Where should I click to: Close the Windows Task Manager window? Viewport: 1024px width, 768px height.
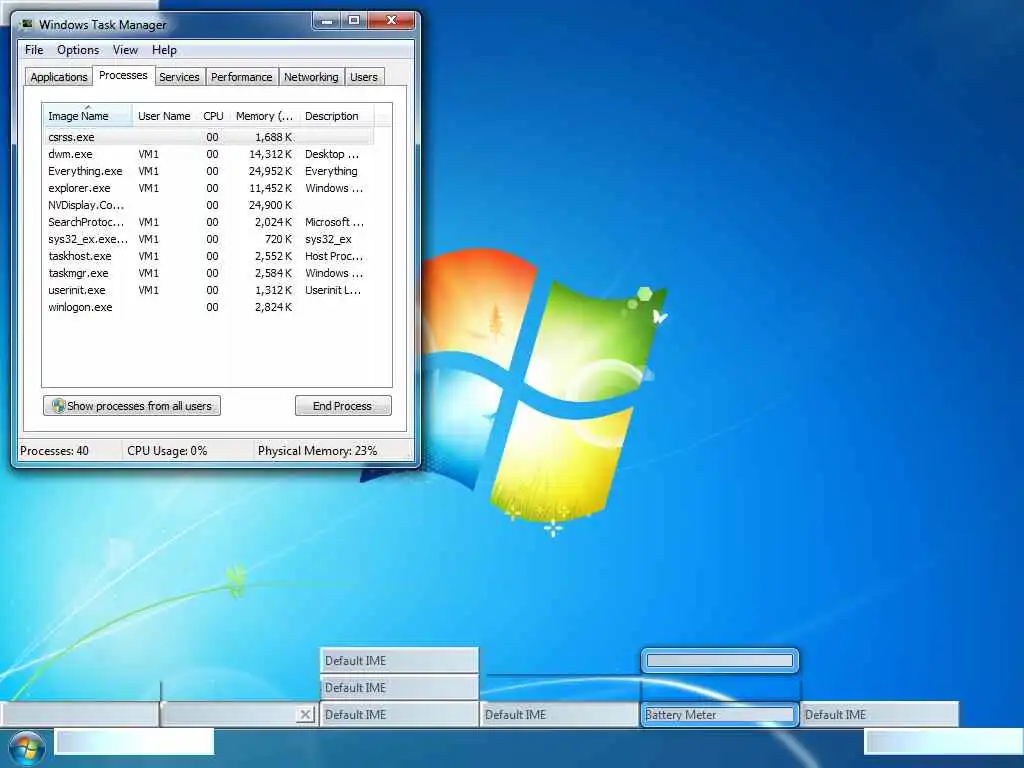point(391,21)
